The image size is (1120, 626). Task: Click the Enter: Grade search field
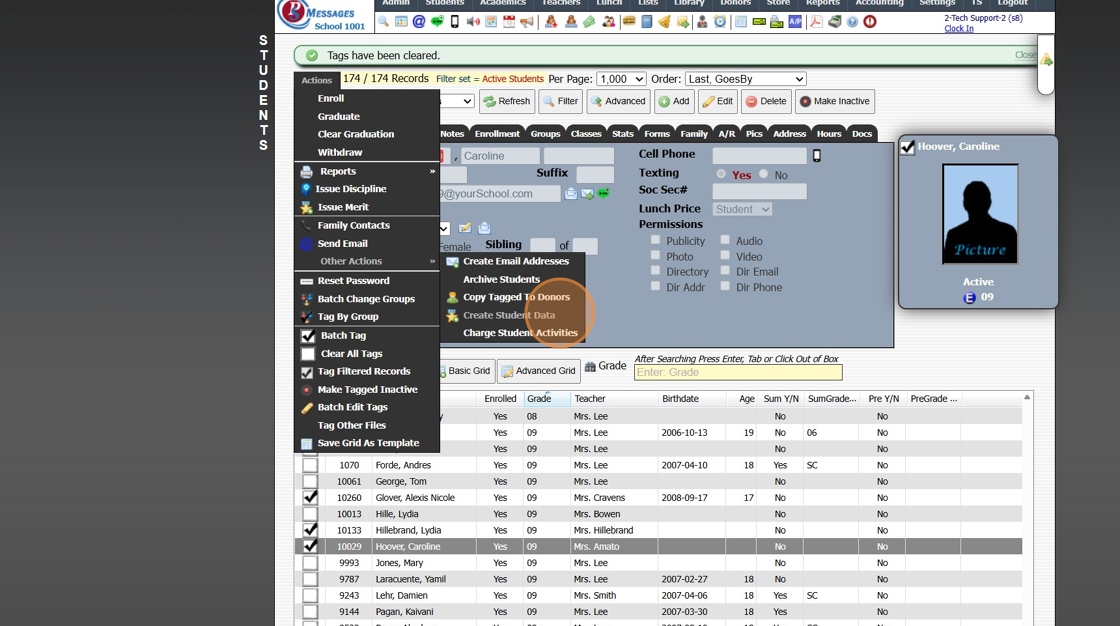[737, 372]
